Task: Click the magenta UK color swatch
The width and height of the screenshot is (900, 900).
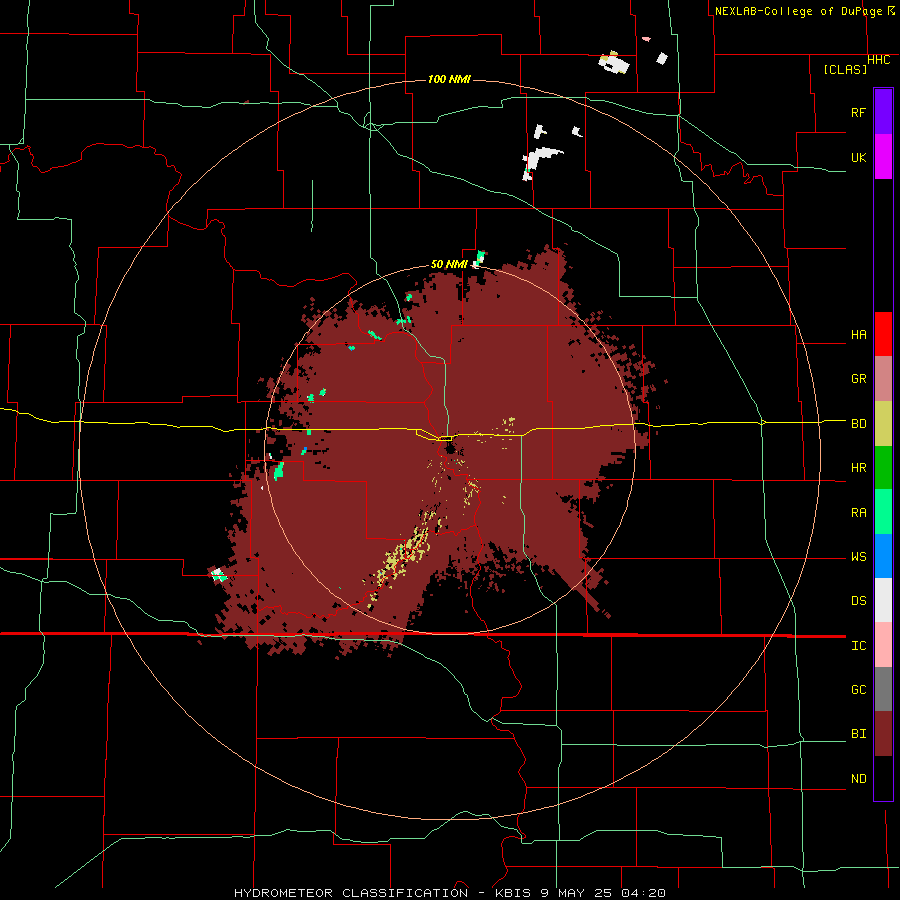Action: tap(883, 157)
